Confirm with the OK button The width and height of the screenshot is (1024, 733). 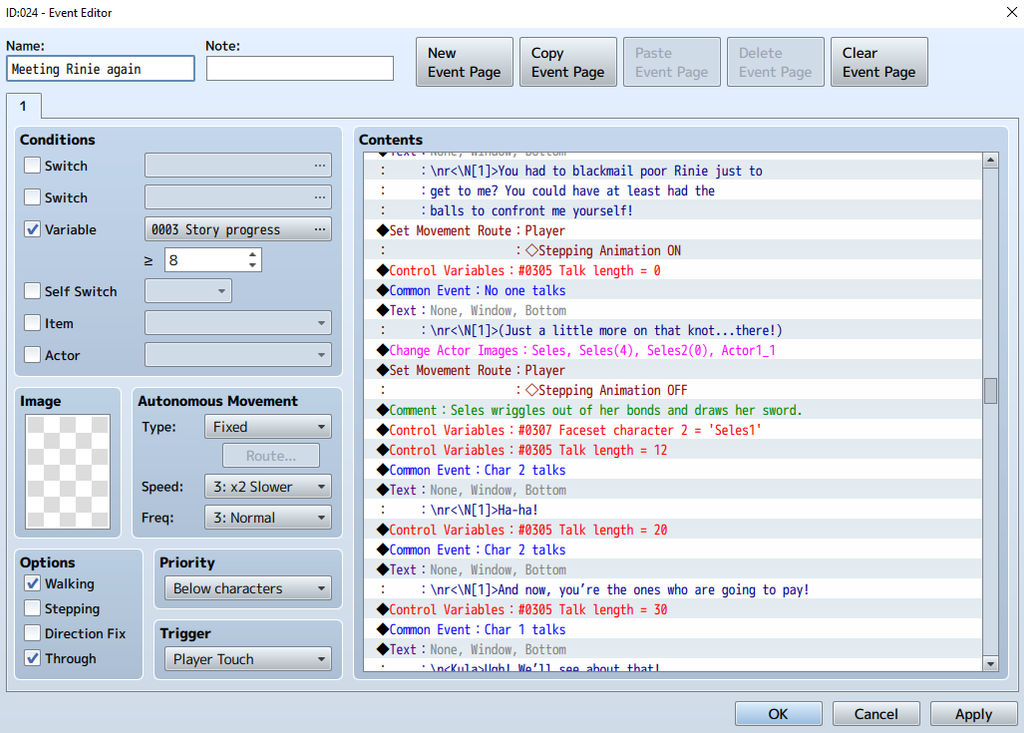point(778,713)
